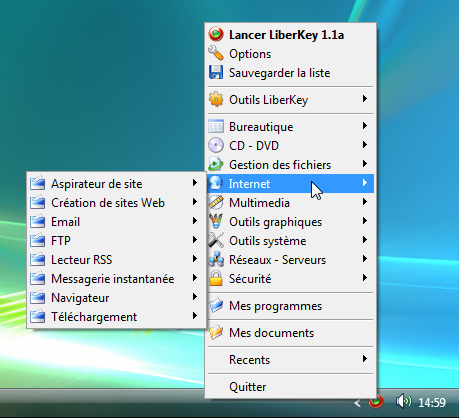Open the volume speaker tray icon

(x=404, y=401)
